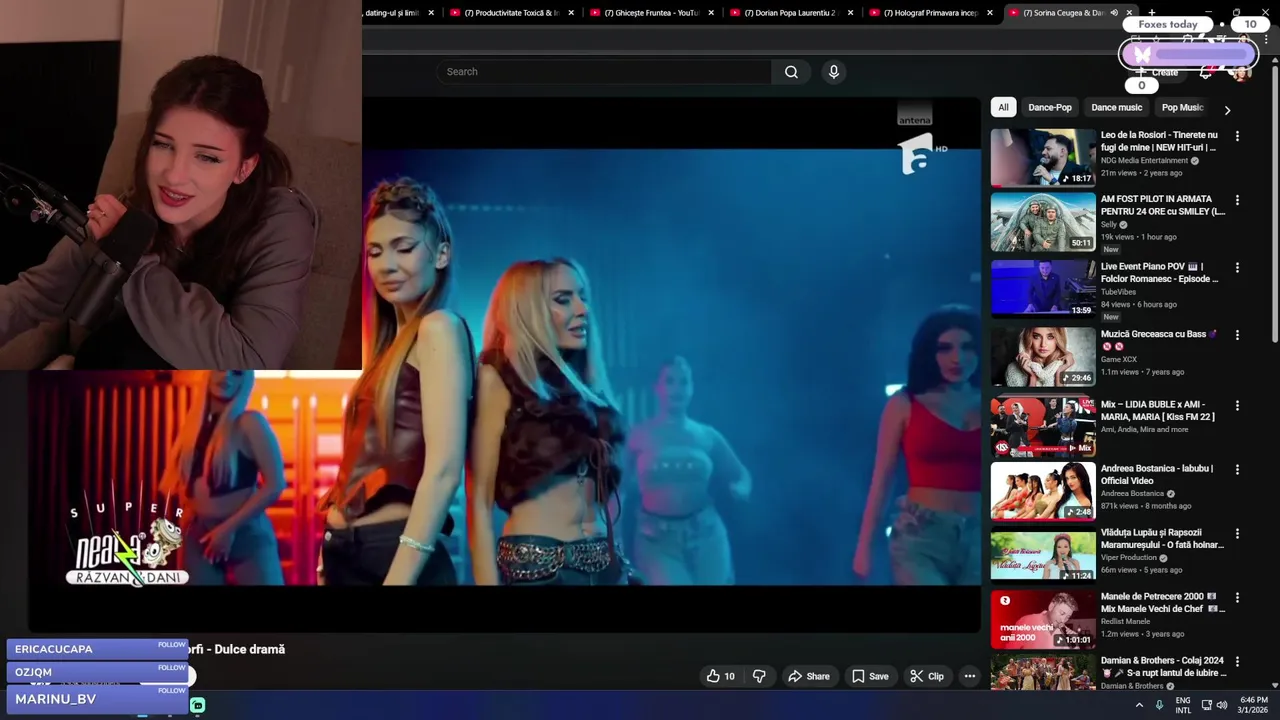Click the taskbar microphone tray icon
The height and width of the screenshot is (720, 1280).
[x=1159, y=705]
